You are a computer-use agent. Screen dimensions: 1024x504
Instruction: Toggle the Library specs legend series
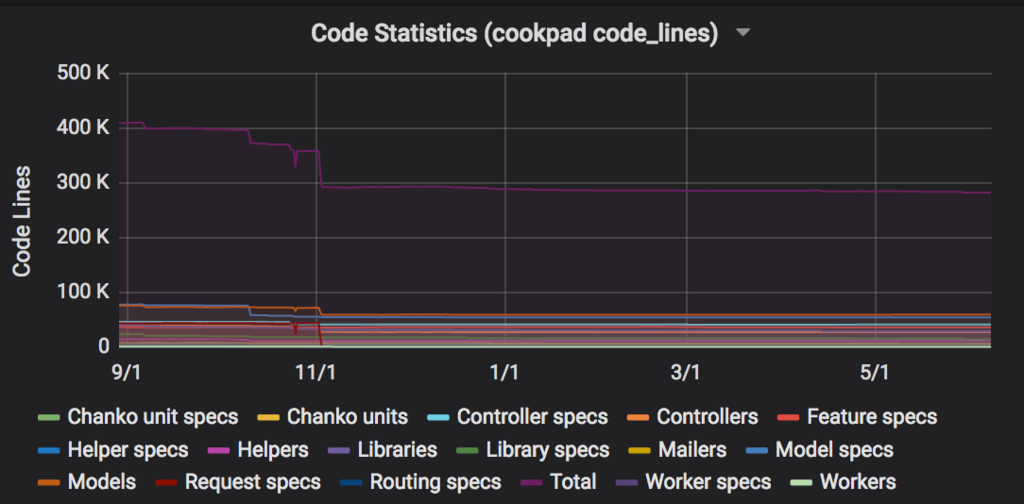pyautogui.click(x=547, y=450)
